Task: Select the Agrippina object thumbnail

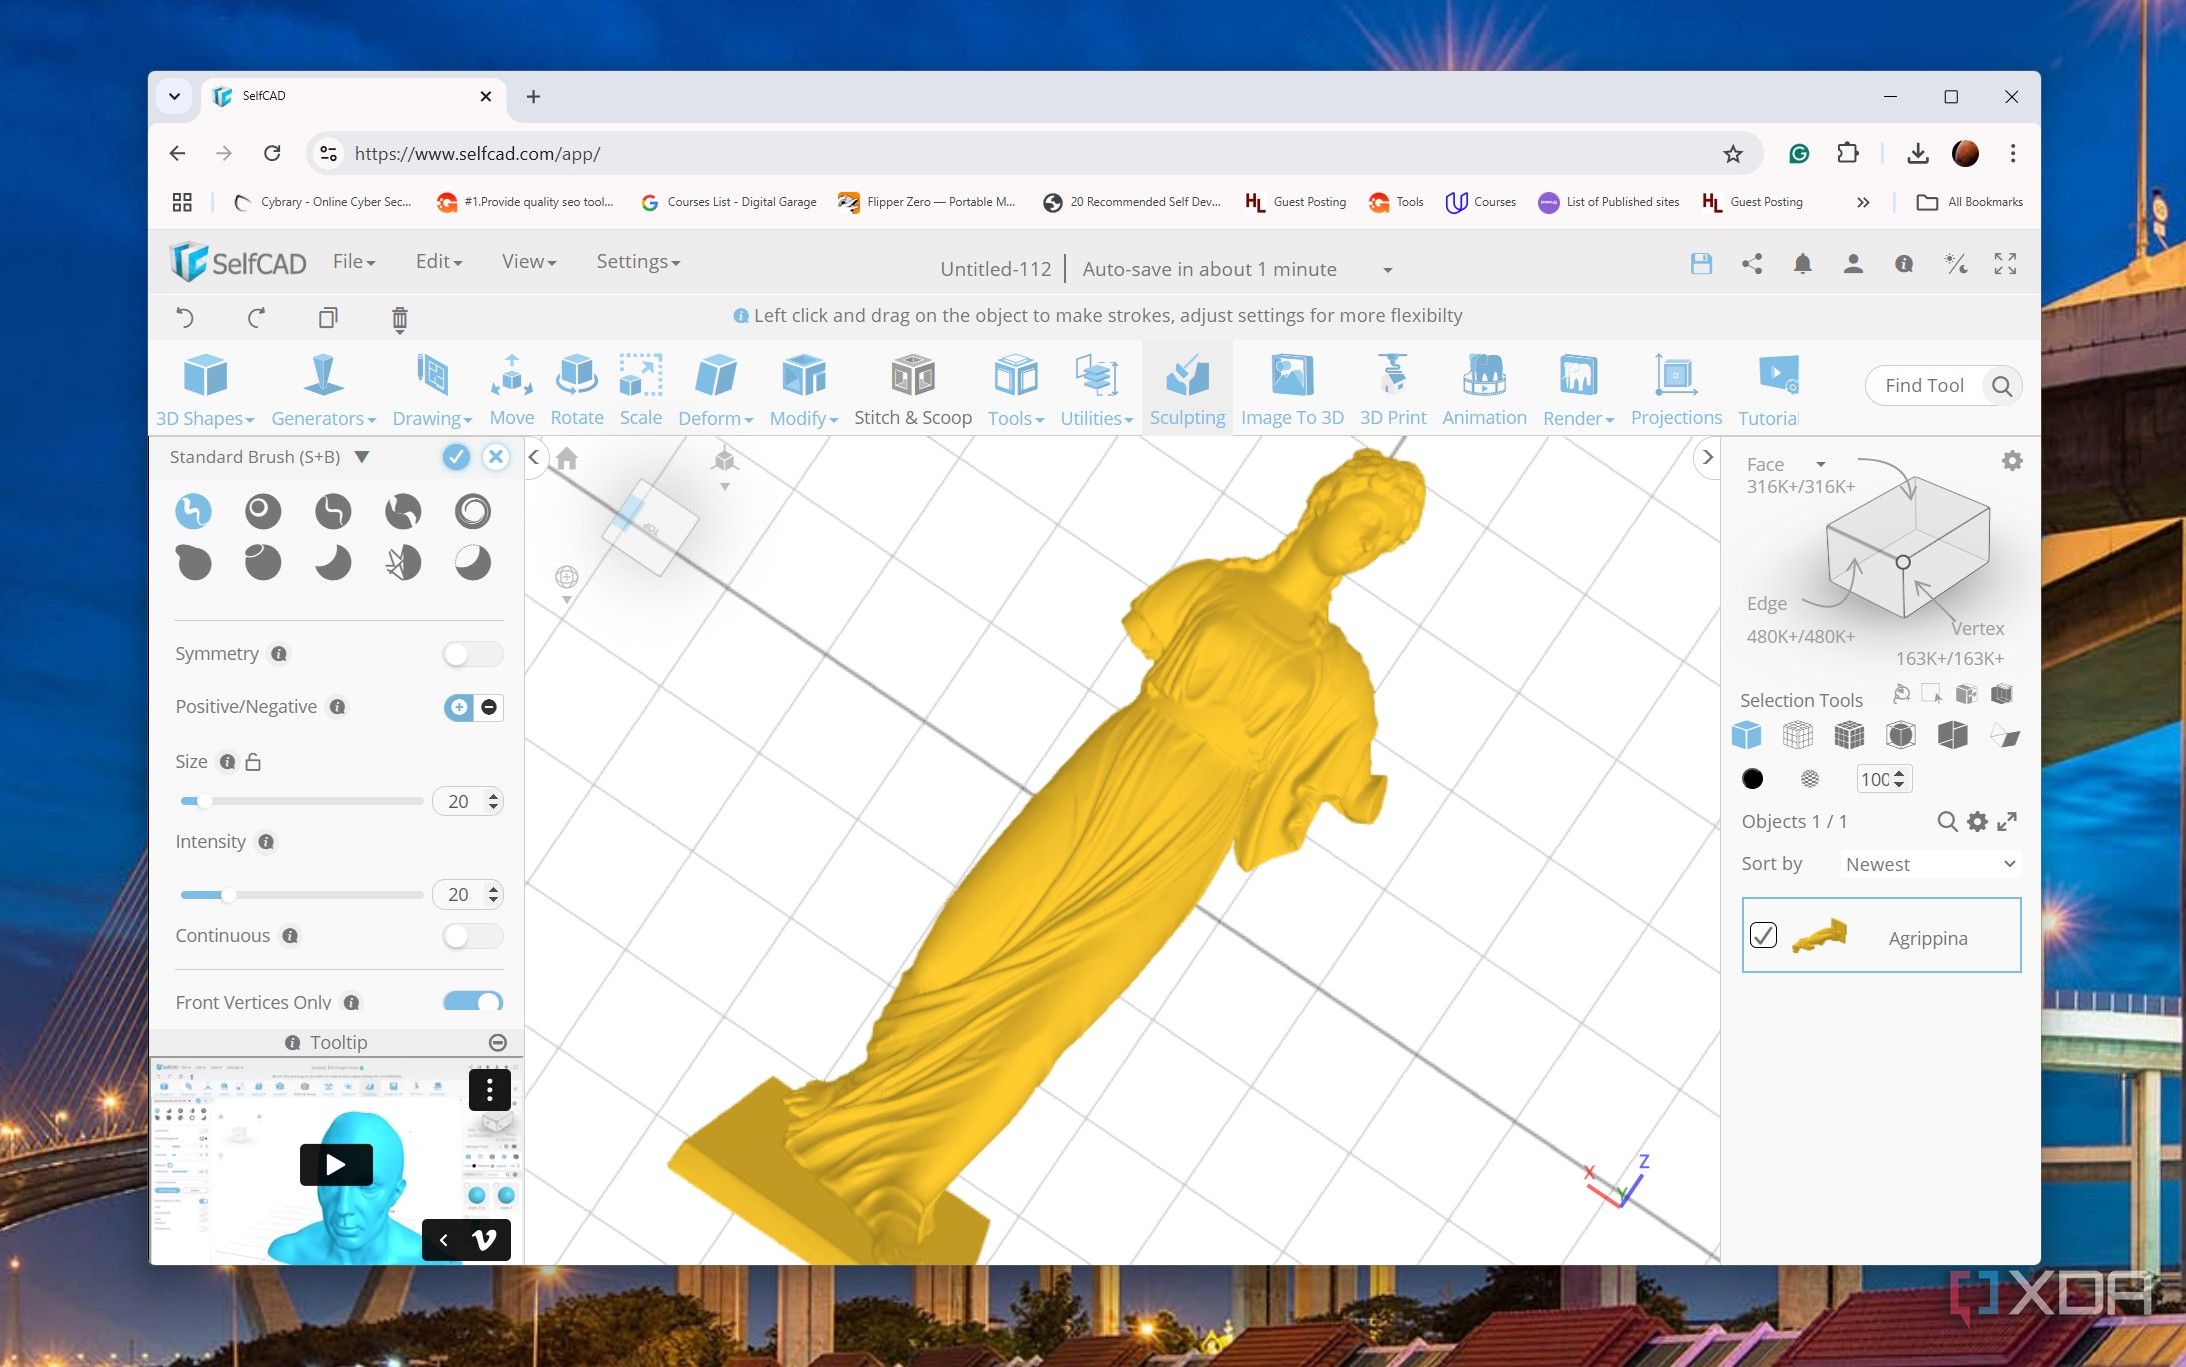Action: point(1819,936)
